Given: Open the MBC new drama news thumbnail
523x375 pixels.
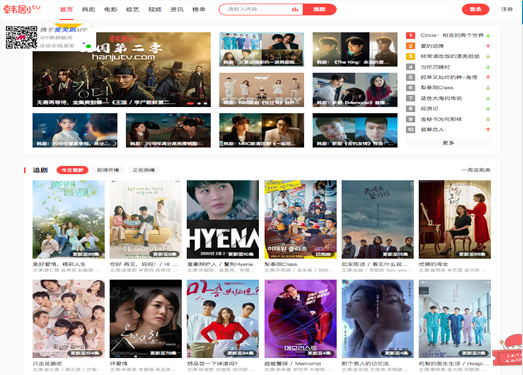Looking at the screenshot, I should click(262, 130).
